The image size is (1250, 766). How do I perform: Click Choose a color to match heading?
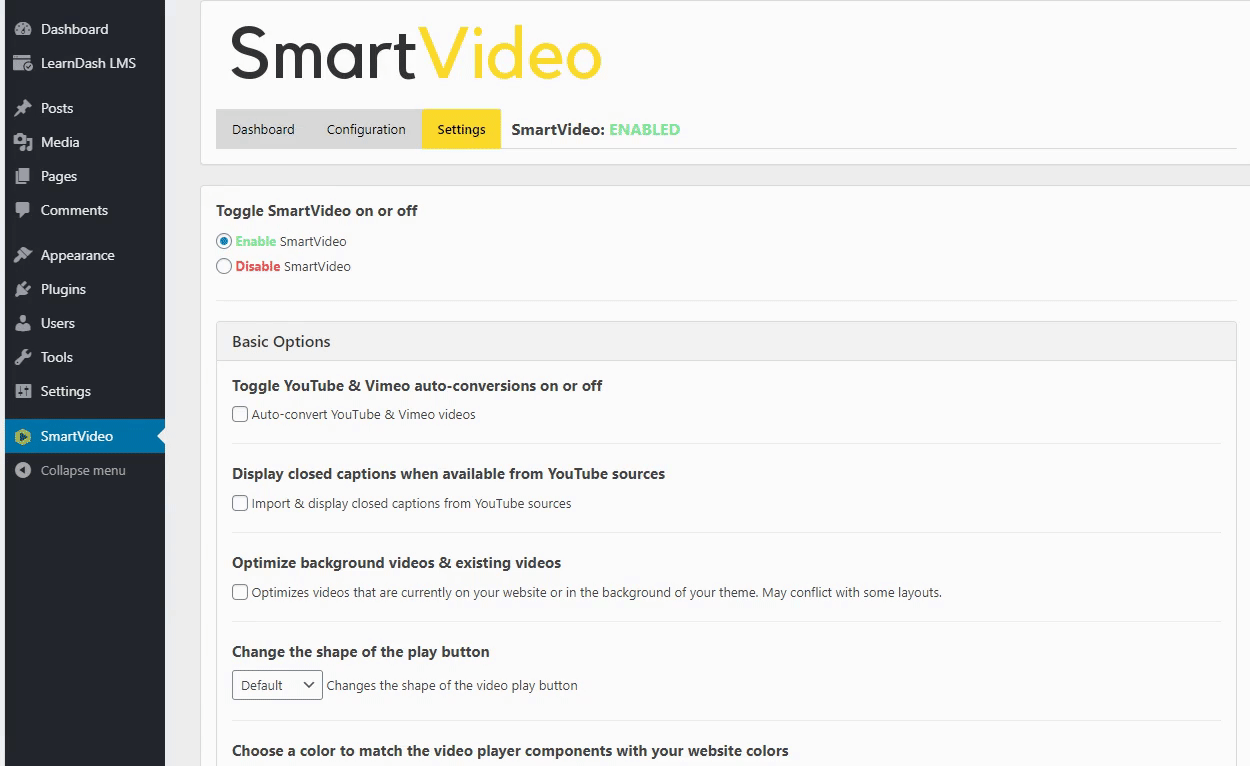click(510, 751)
